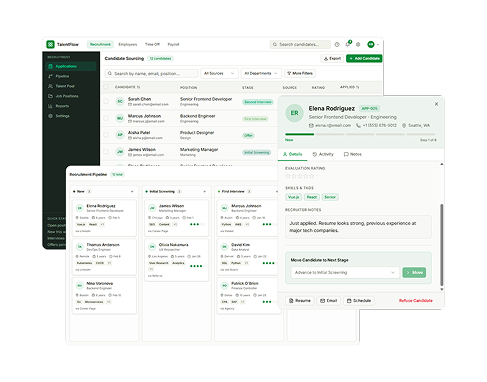Open the Advance to Initial Screening dropdown
Image resolution: width=487 pixels, height=382 pixels.
345,273
